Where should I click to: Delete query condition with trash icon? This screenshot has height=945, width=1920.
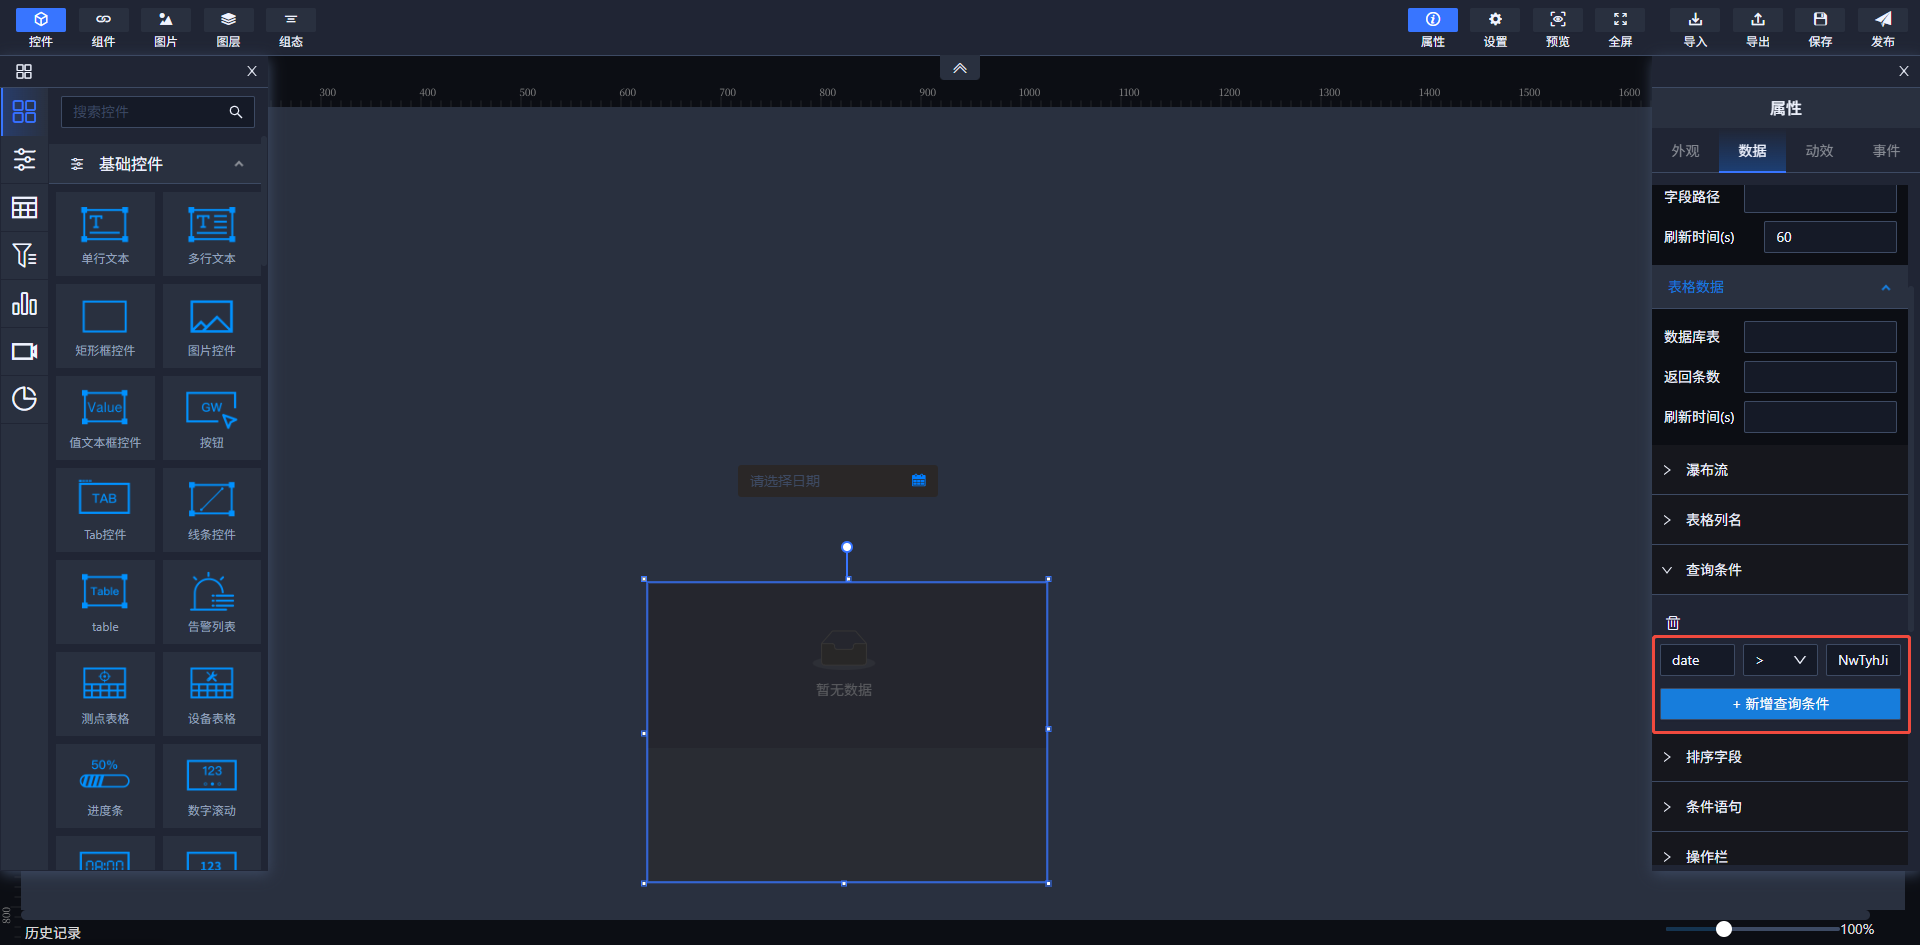coord(1673,622)
